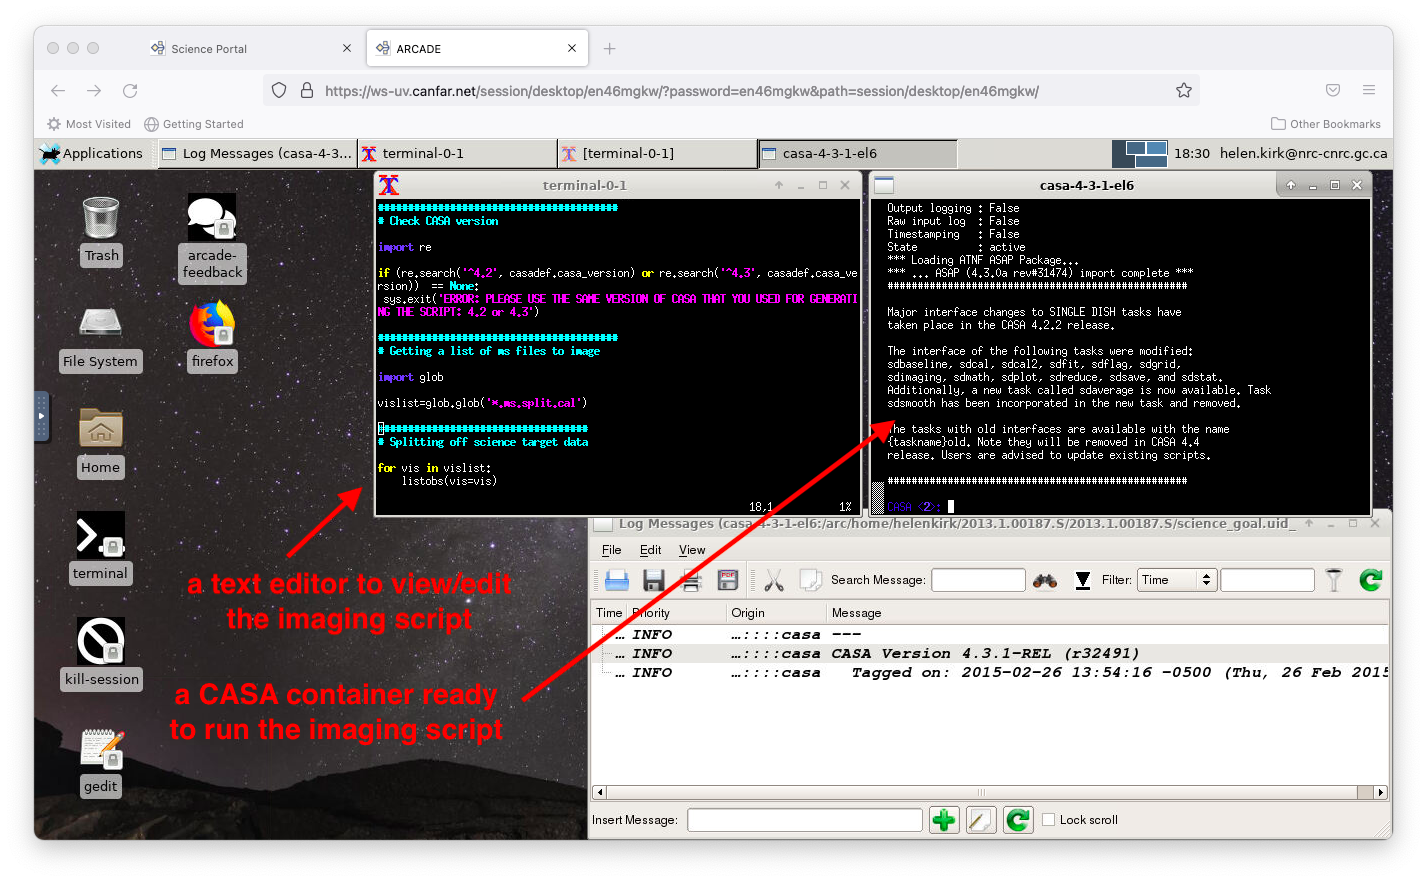Open the Edit menu in Log Messages

click(650, 550)
